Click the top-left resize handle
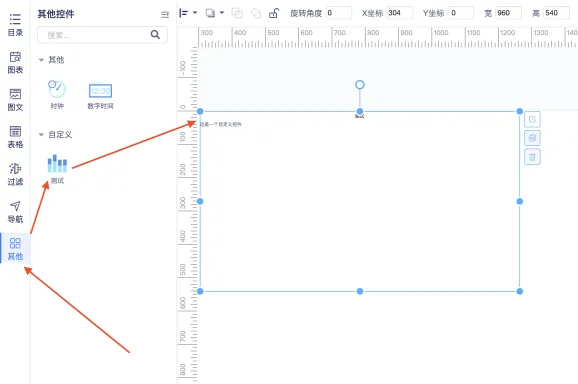 pyautogui.click(x=200, y=111)
